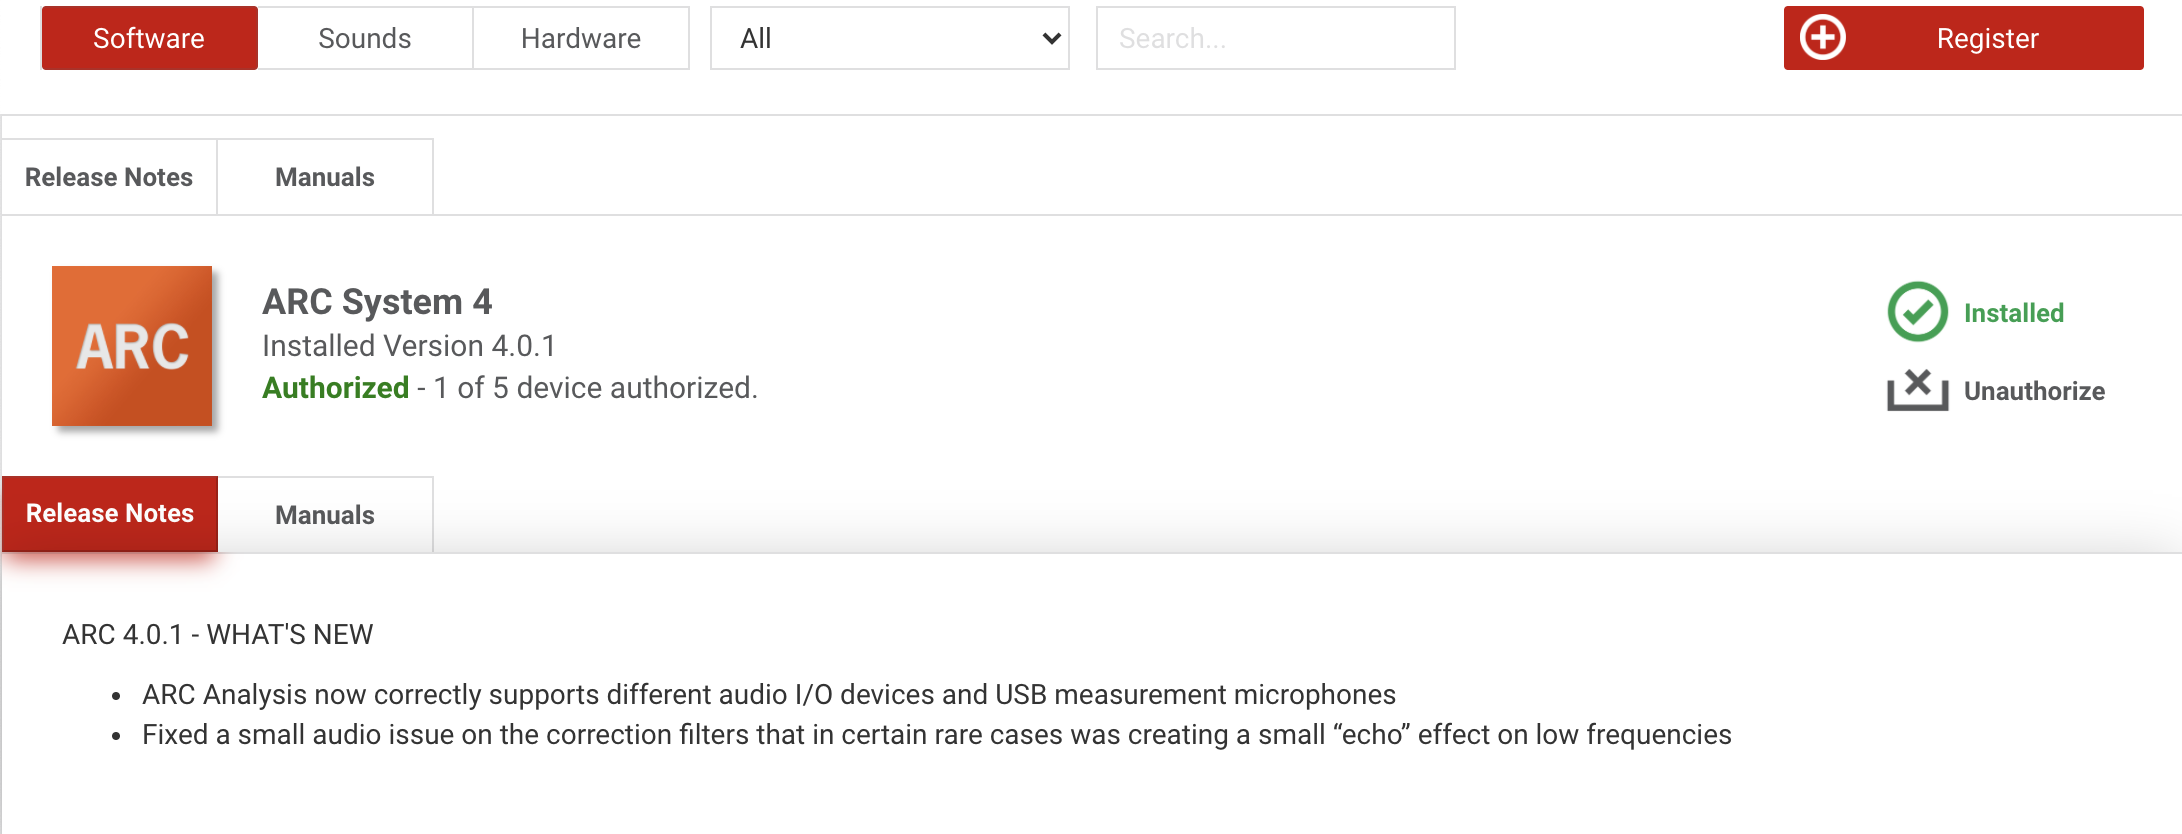Click the ARC System 4 product title

click(377, 302)
